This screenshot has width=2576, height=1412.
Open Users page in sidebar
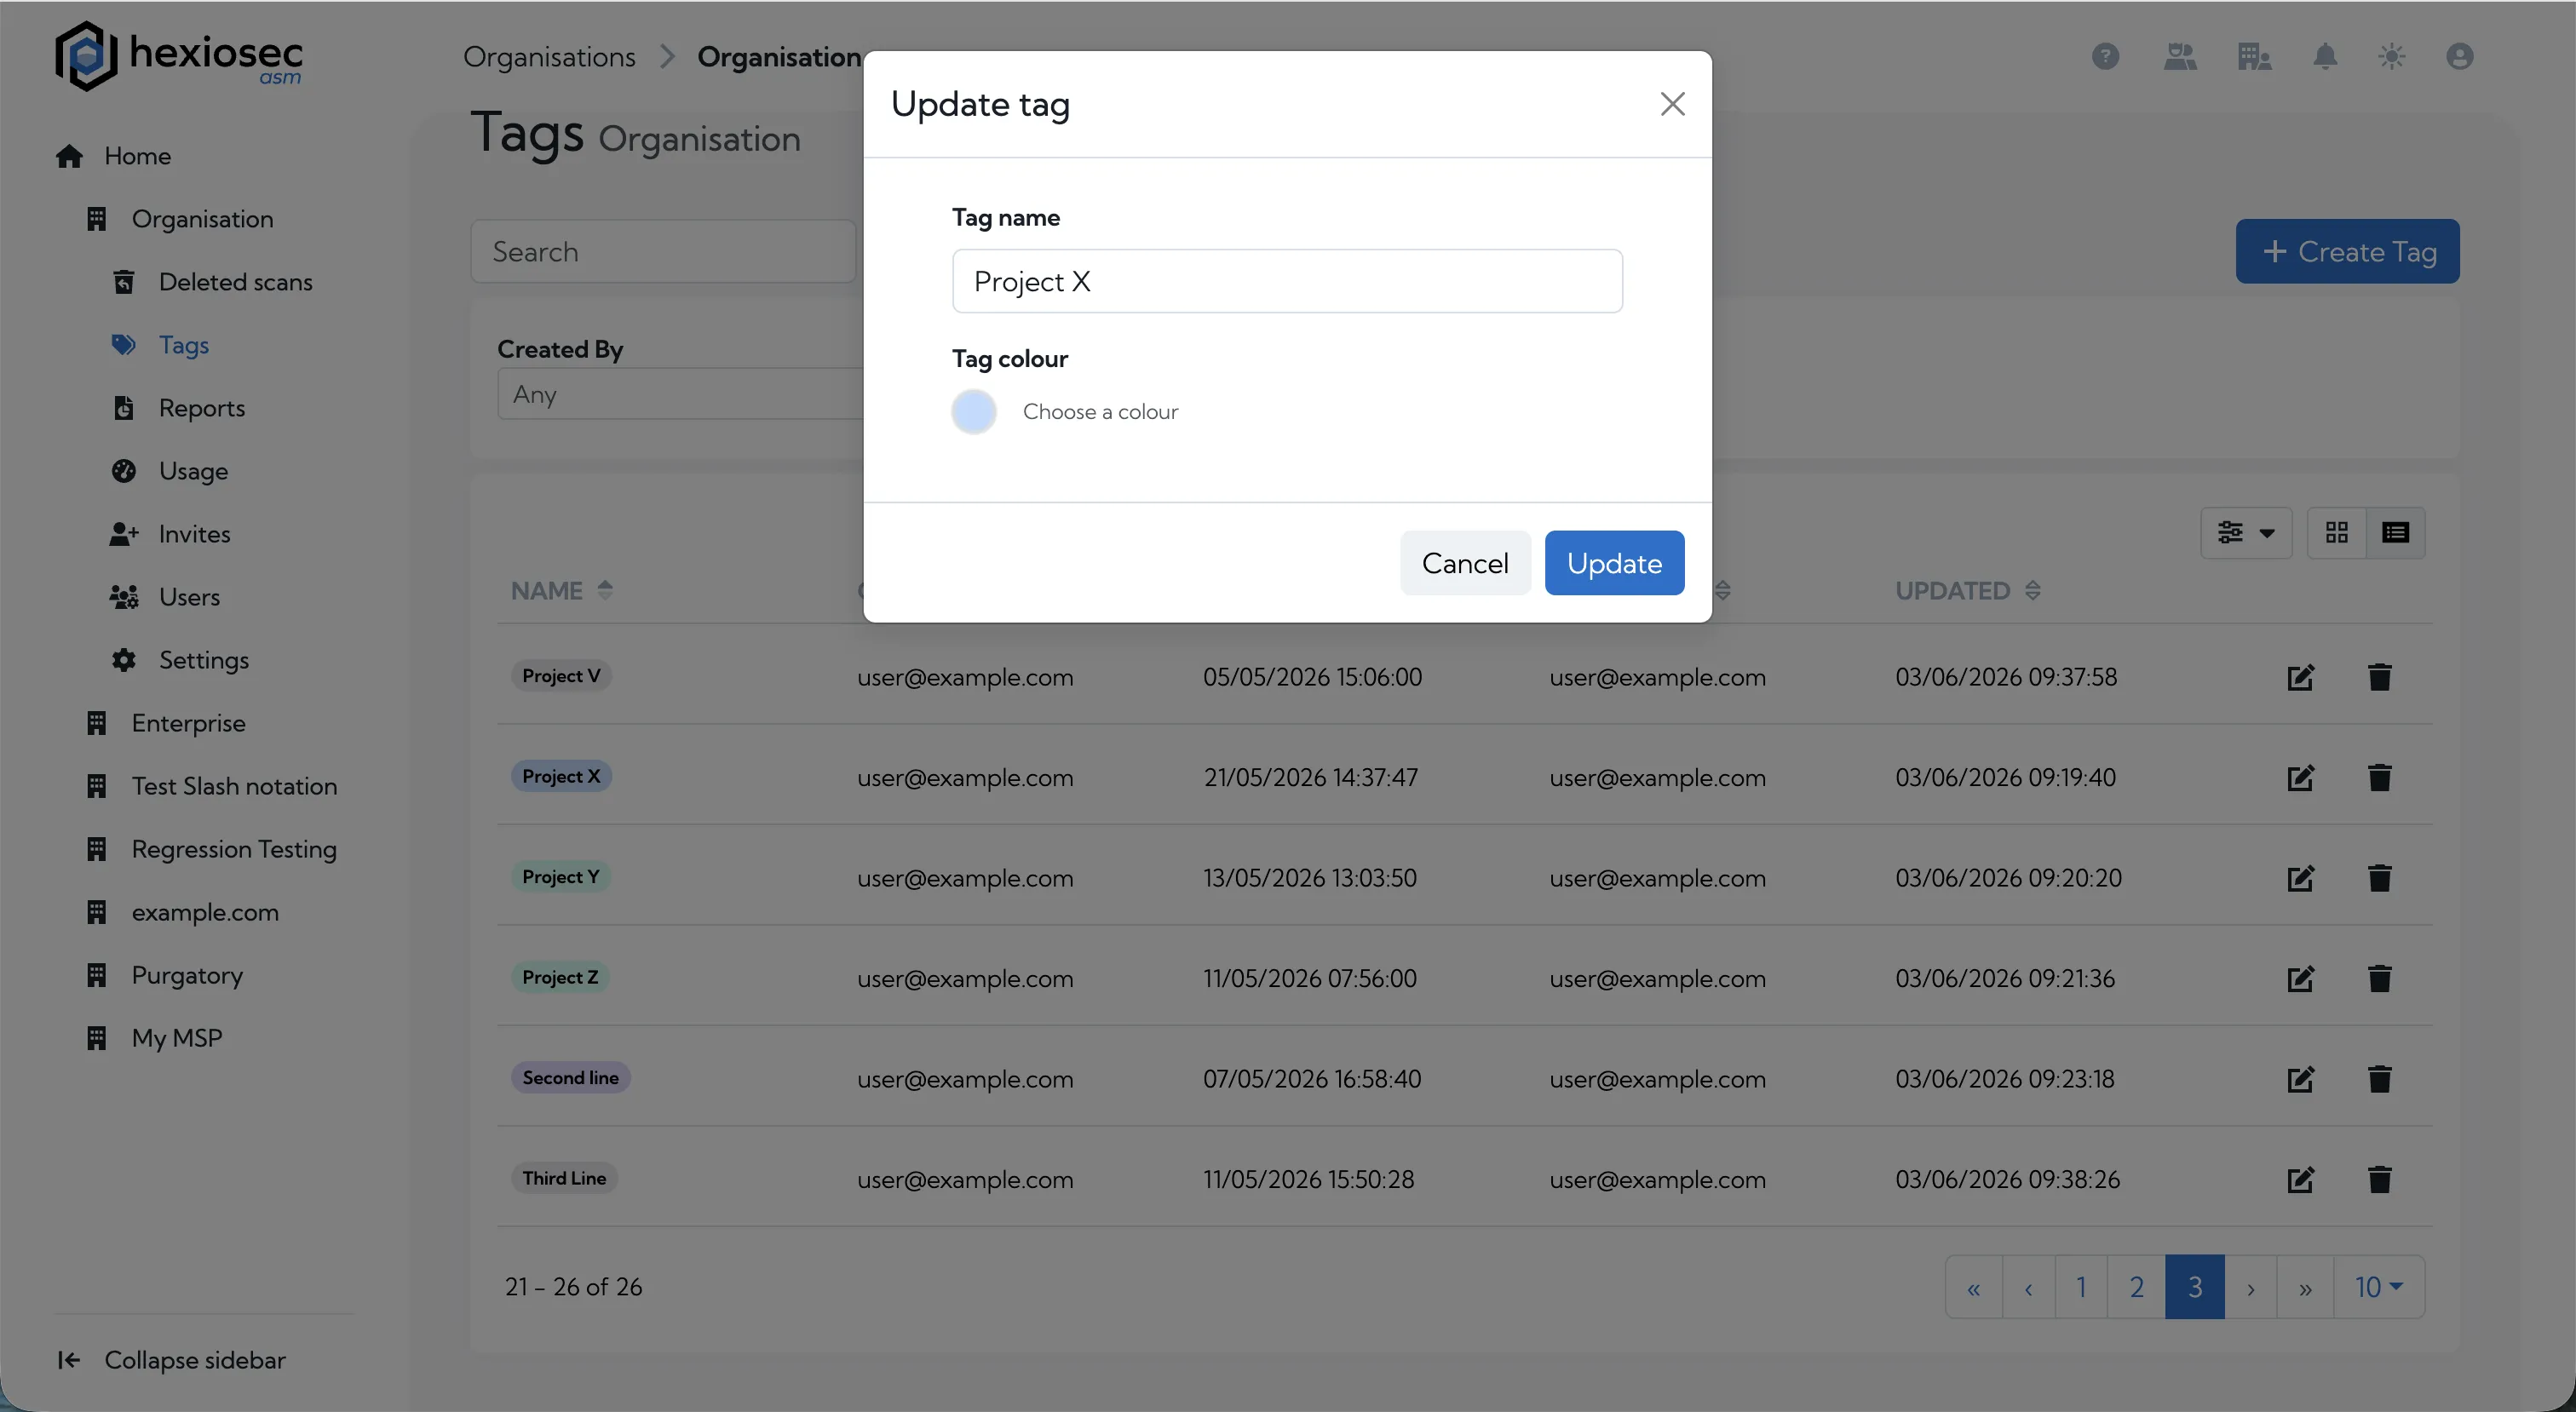point(165,597)
